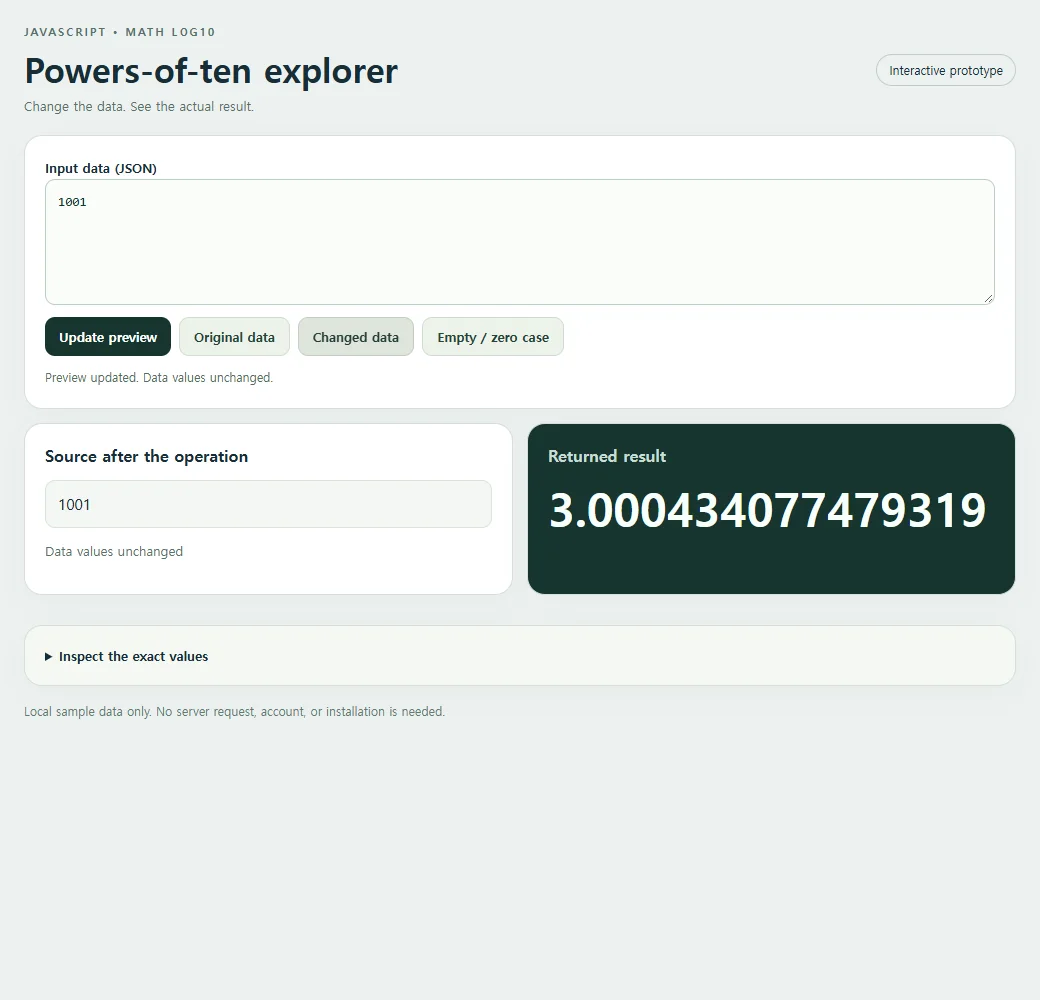Image resolution: width=1040 pixels, height=1000 pixels.
Task: Click the Source after the operation heading
Action: pyautogui.click(x=147, y=456)
